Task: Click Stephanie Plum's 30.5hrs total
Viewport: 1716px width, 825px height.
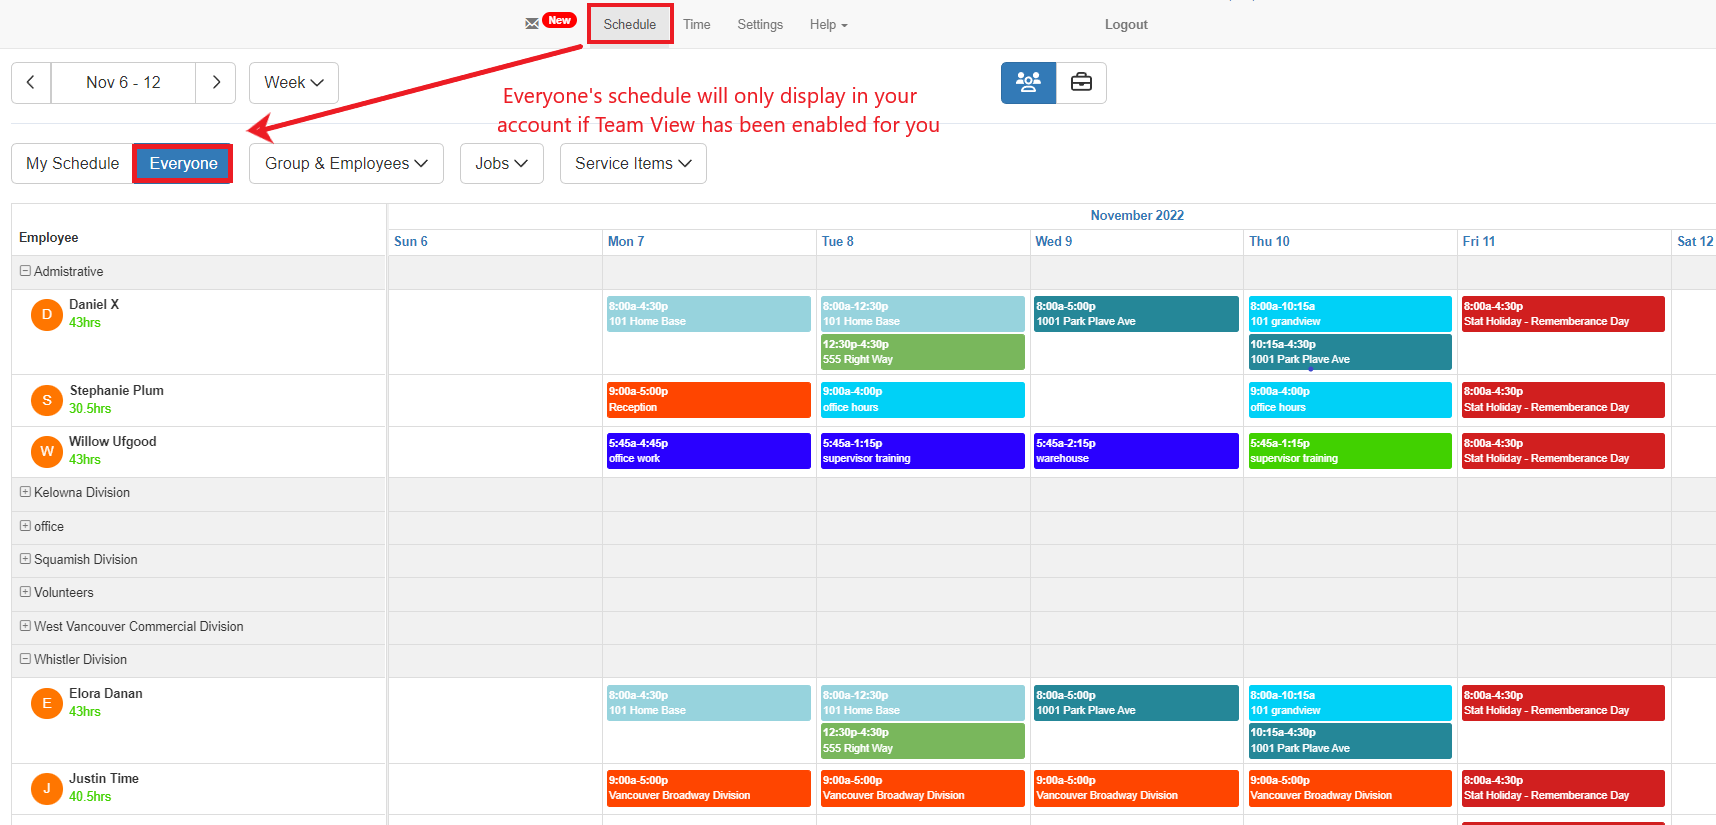Action: point(90,409)
